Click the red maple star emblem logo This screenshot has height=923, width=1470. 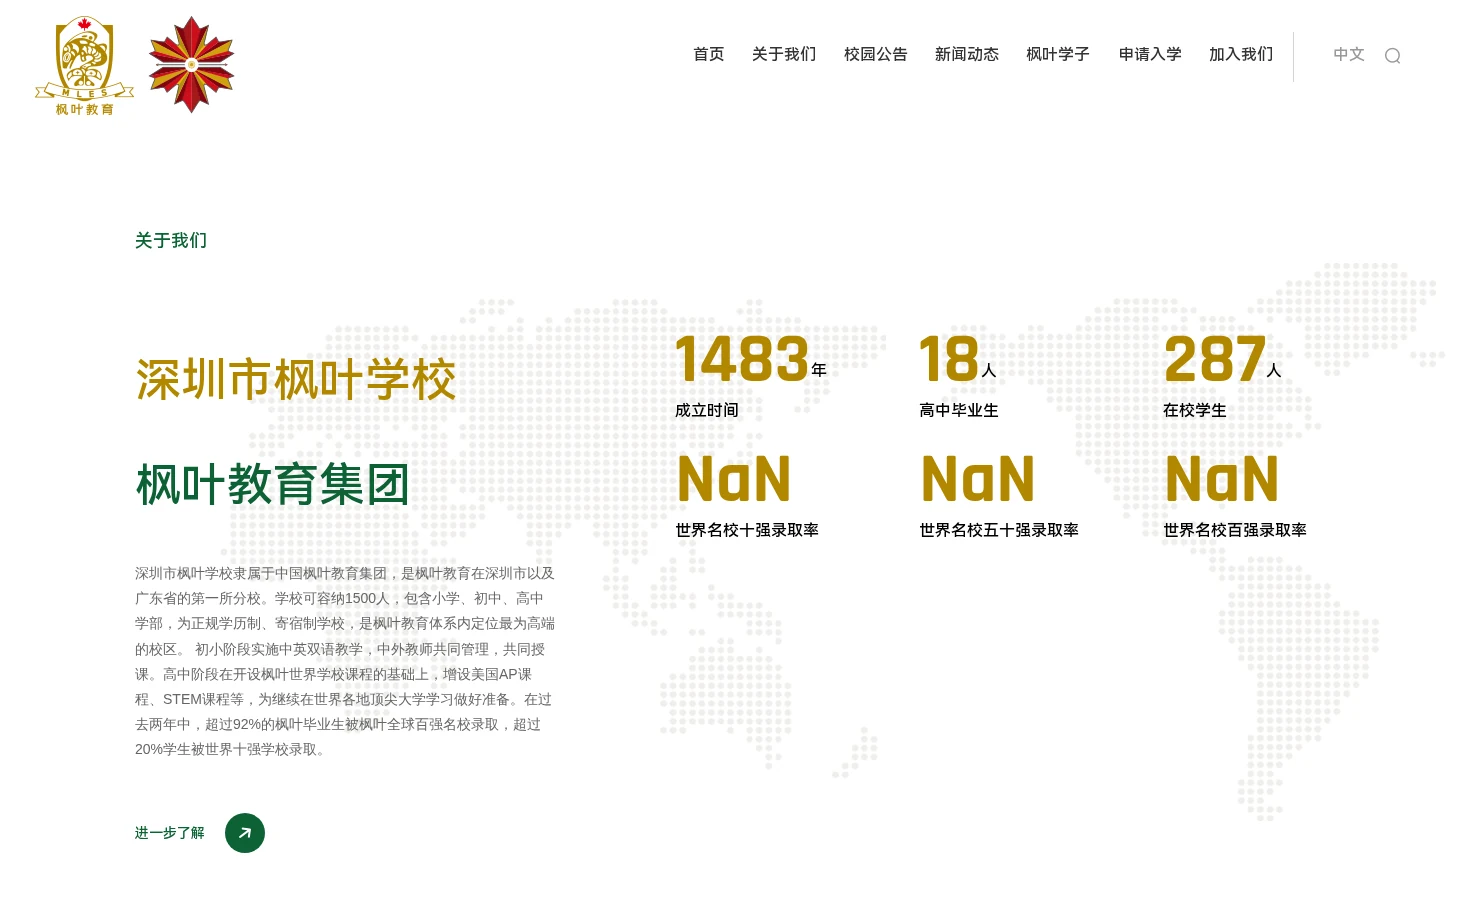(191, 64)
